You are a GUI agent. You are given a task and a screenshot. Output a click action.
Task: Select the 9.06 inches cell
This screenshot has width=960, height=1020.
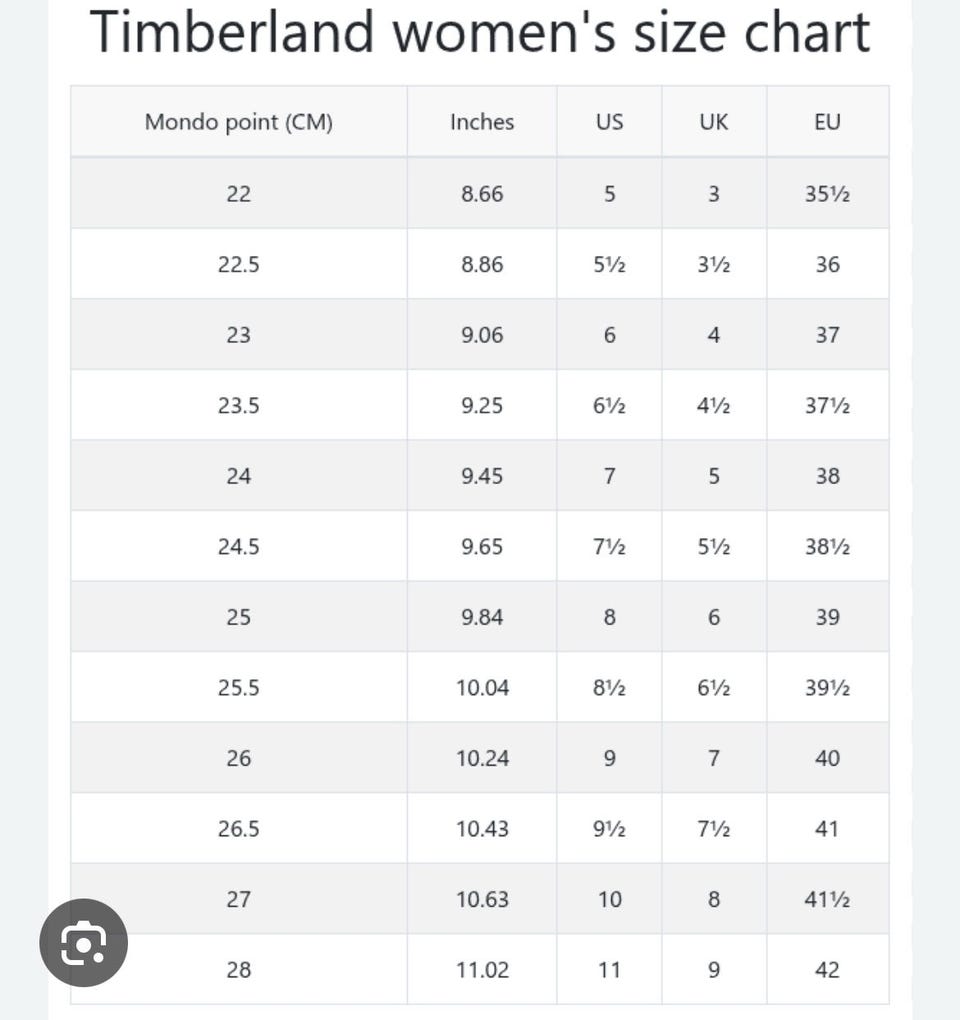482,335
